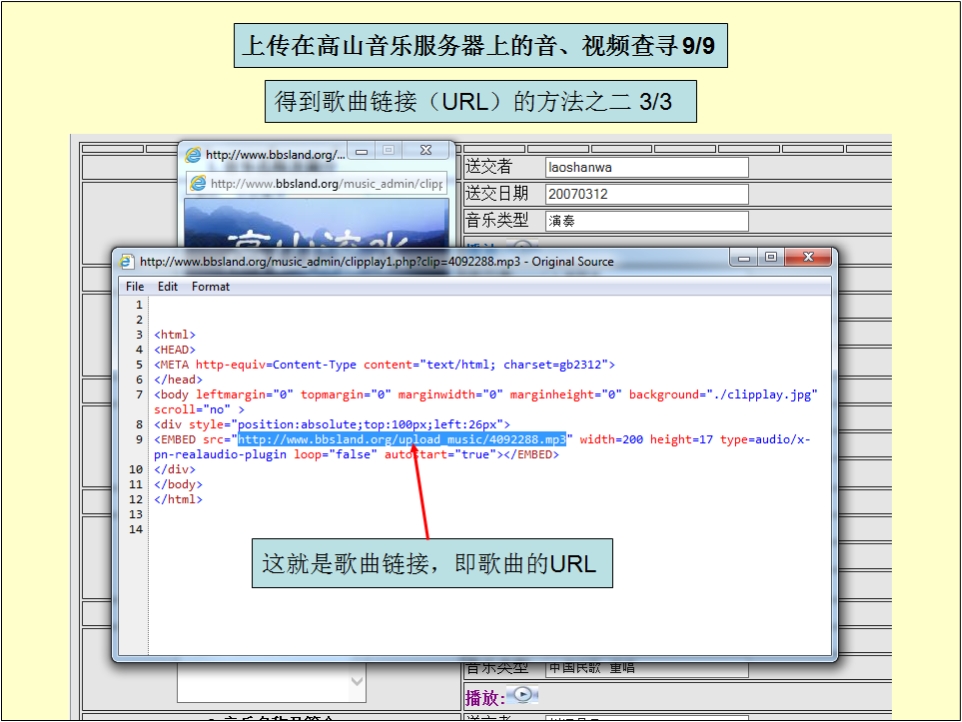Click the 送交日期 field showing 20070312
This screenshot has width=962, height=722.
click(x=646, y=194)
